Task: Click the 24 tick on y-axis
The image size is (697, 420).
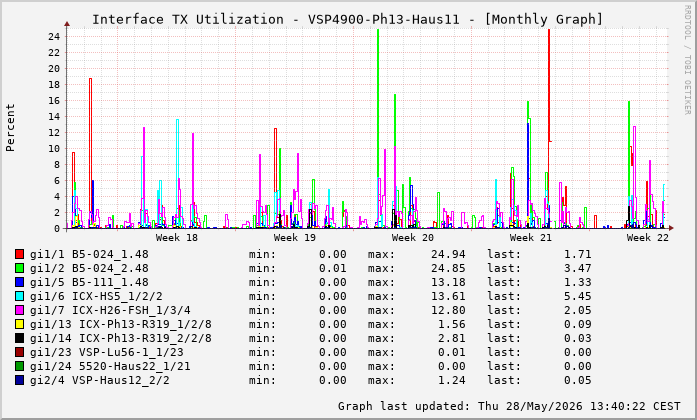Action: click(54, 36)
